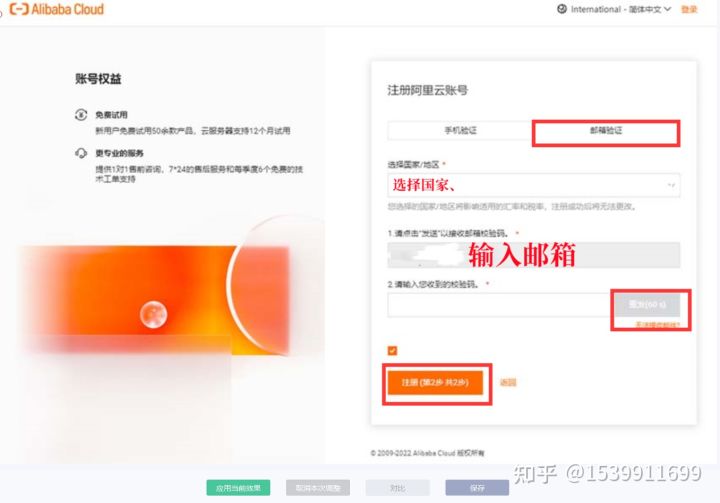
Task: Click the Alibaba Cloud logo
Action: pyautogui.click(x=57, y=9)
